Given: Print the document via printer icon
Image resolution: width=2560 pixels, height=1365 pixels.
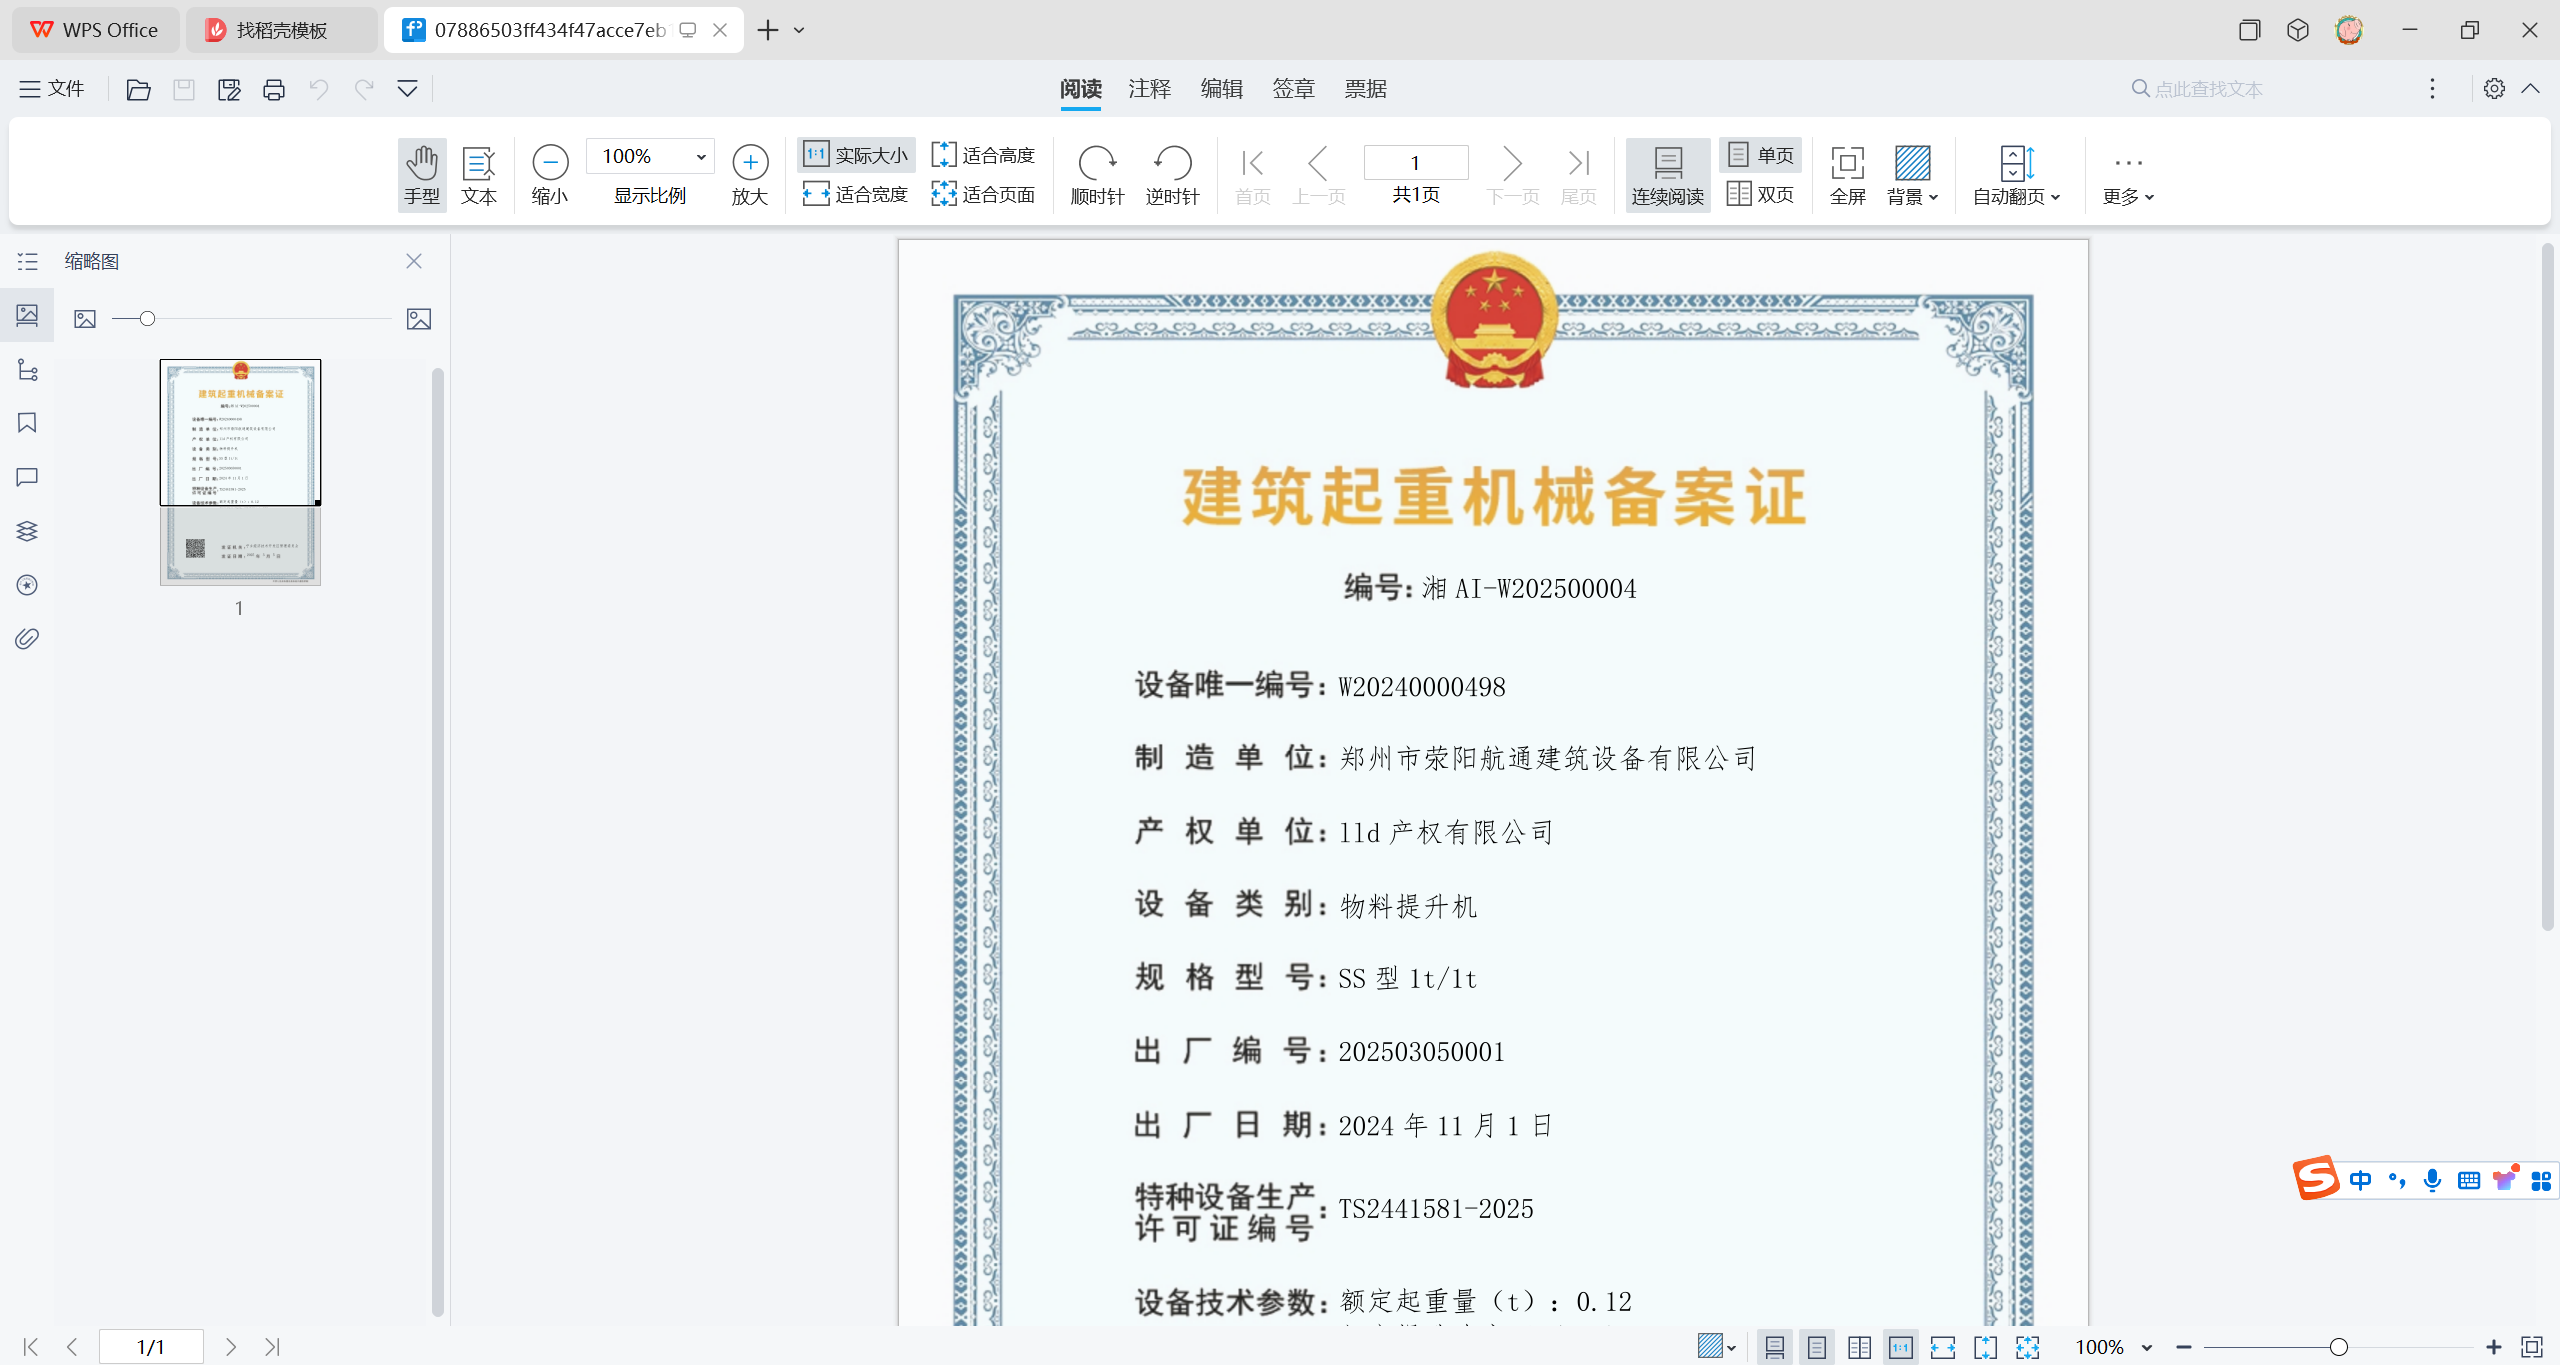Looking at the screenshot, I should click(x=273, y=89).
